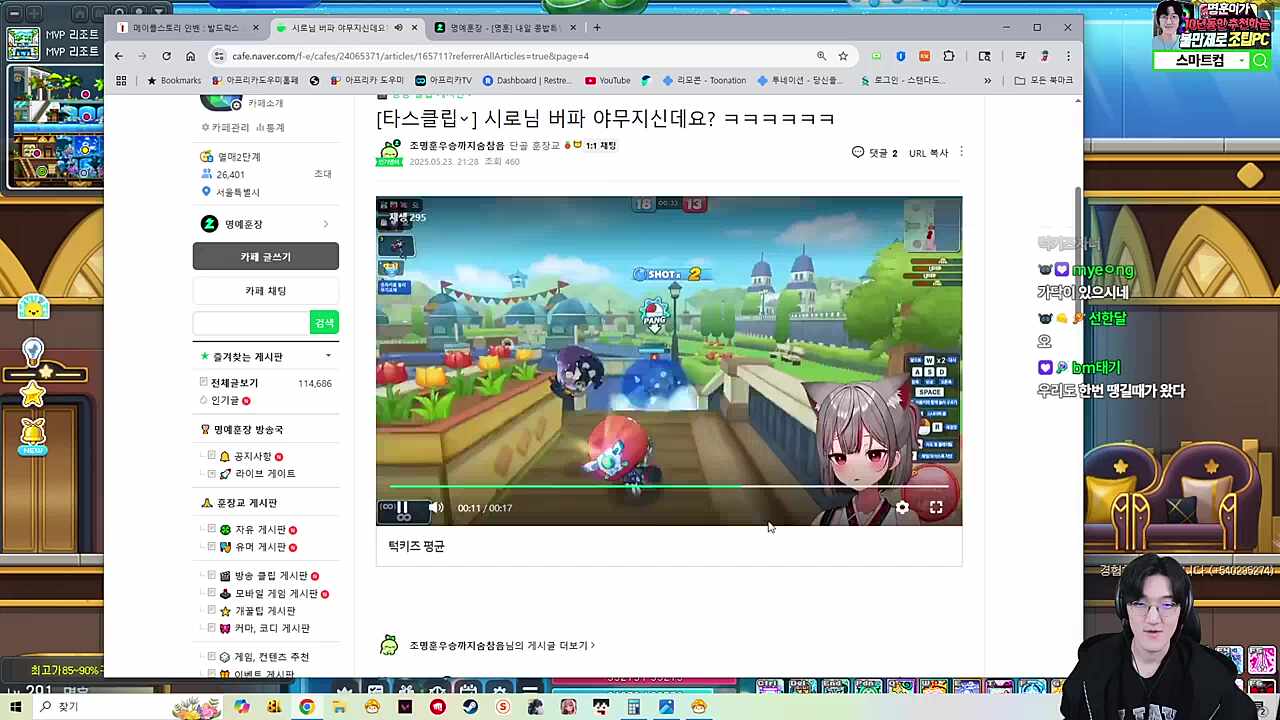The width and height of the screenshot is (1280, 720).
Task: Open the video player settings gear
Action: [902, 508]
